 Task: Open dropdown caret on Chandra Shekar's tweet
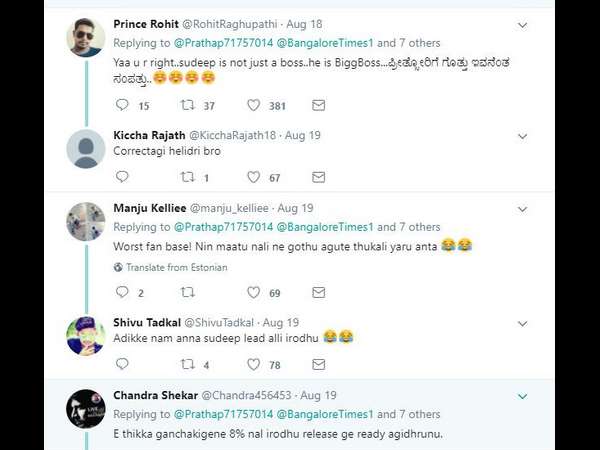[x=522, y=396]
